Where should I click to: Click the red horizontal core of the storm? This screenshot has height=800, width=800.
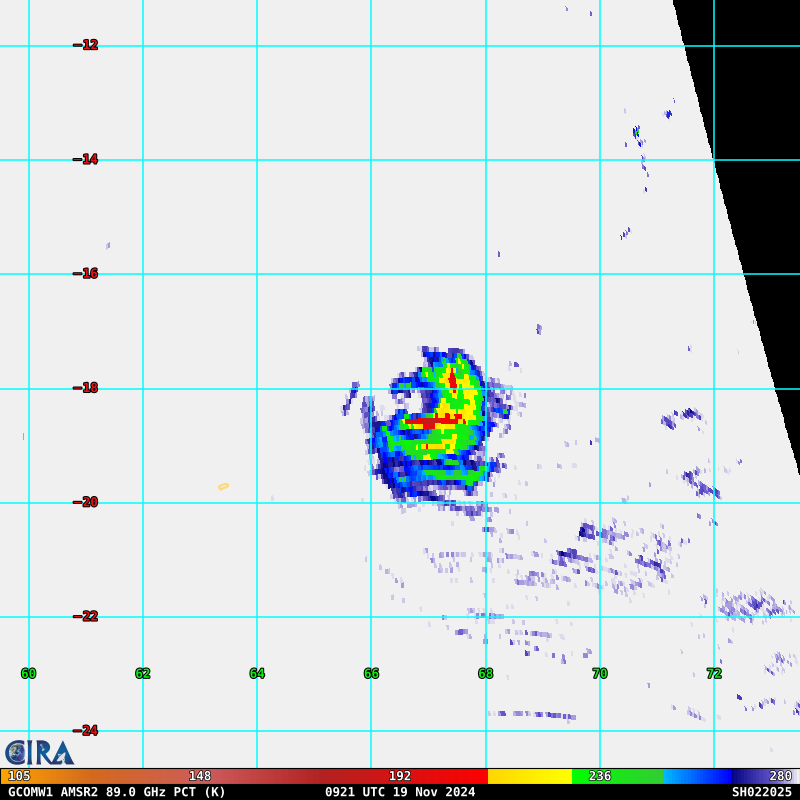coord(428,422)
